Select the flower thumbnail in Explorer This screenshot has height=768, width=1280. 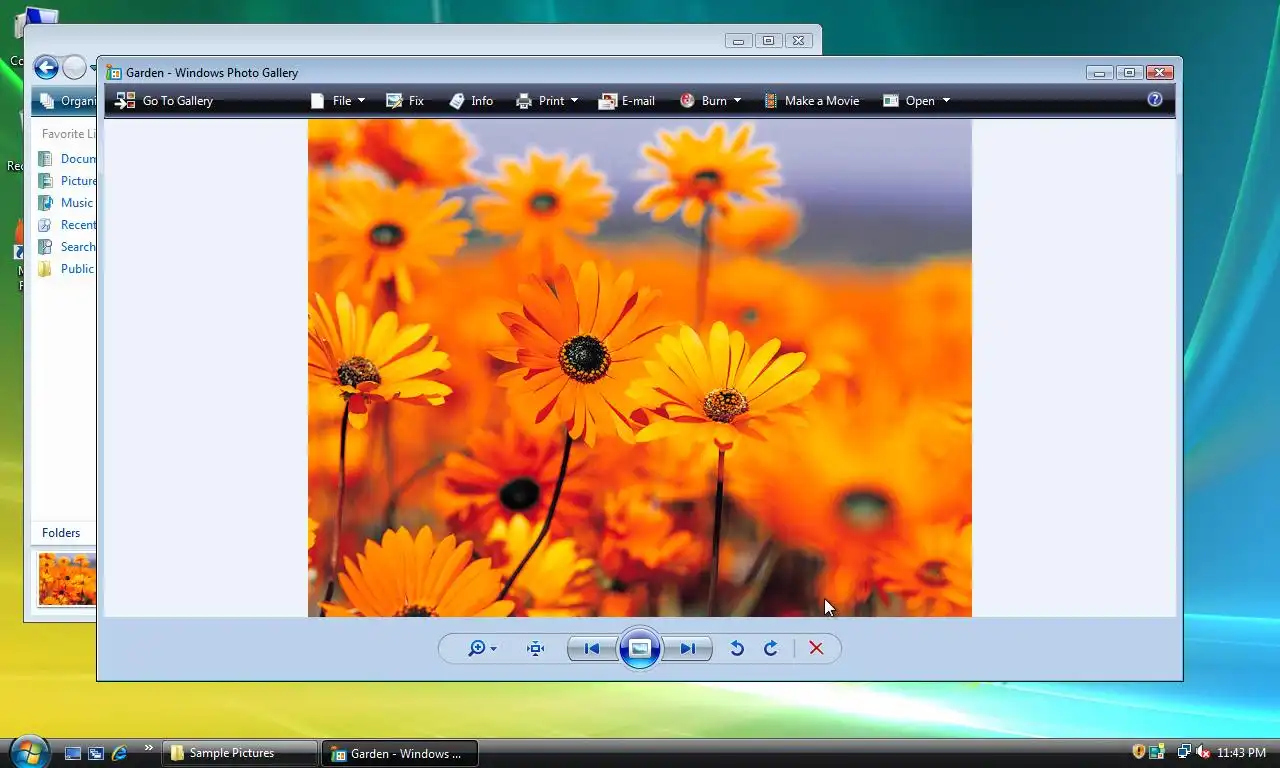[x=67, y=579]
